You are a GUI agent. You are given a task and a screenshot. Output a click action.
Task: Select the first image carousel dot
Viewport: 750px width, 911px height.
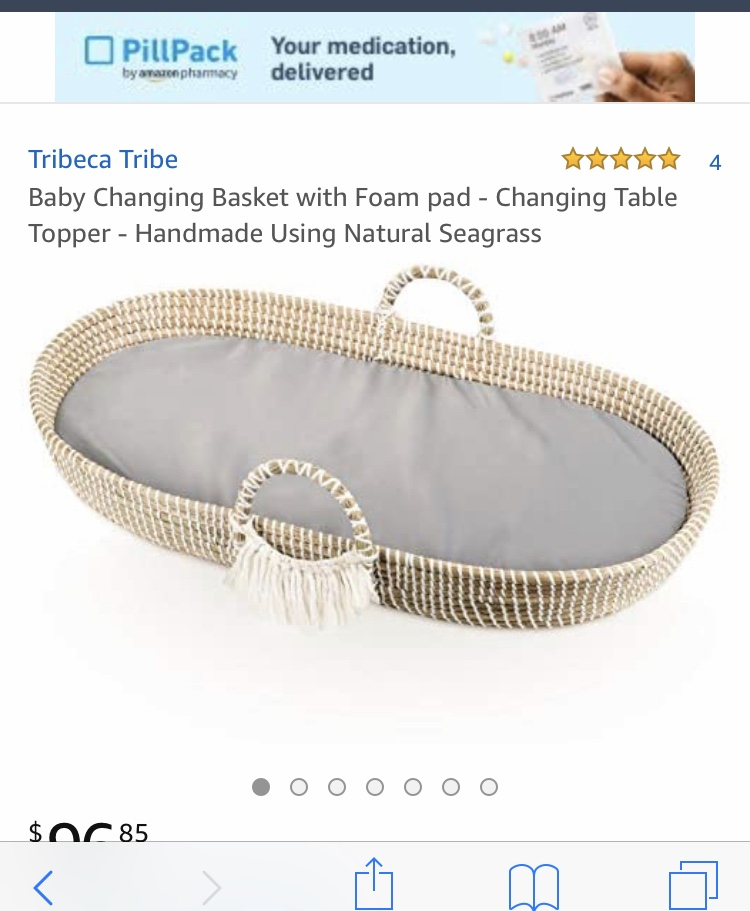(261, 787)
